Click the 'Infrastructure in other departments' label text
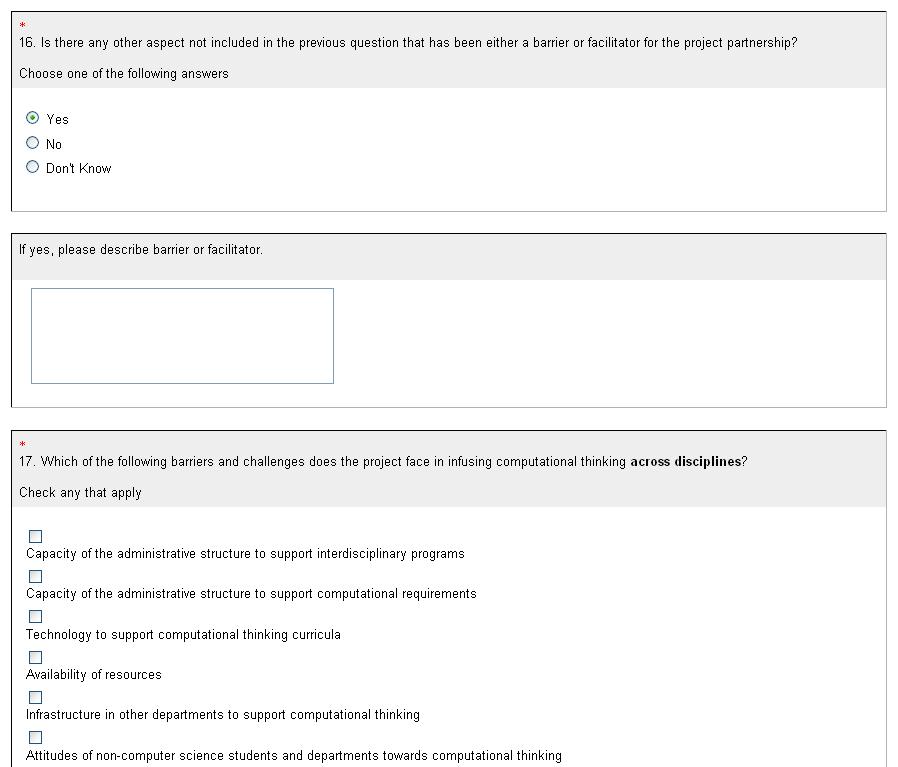This screenshot has height=767, width=898. 223,715
